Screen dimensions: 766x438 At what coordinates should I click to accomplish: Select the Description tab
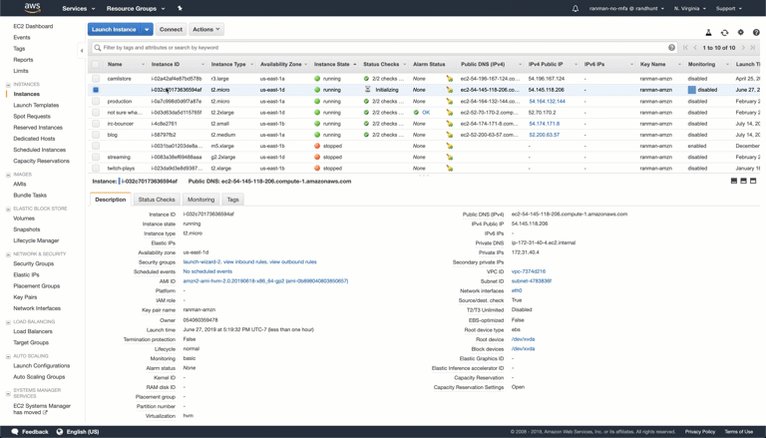coord(110,199)
